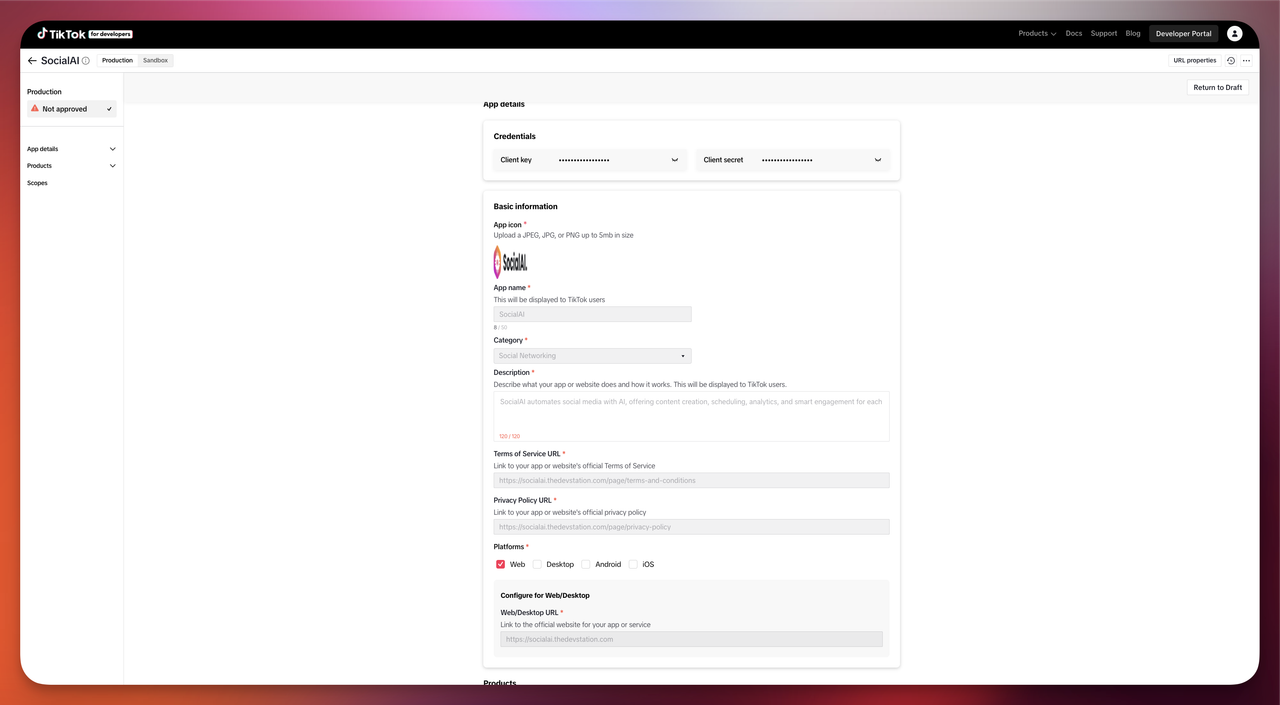Screen dimensions: 1280x705
Task: Tick the iOS platform checkbox
Action: click(x=633, y=564)
